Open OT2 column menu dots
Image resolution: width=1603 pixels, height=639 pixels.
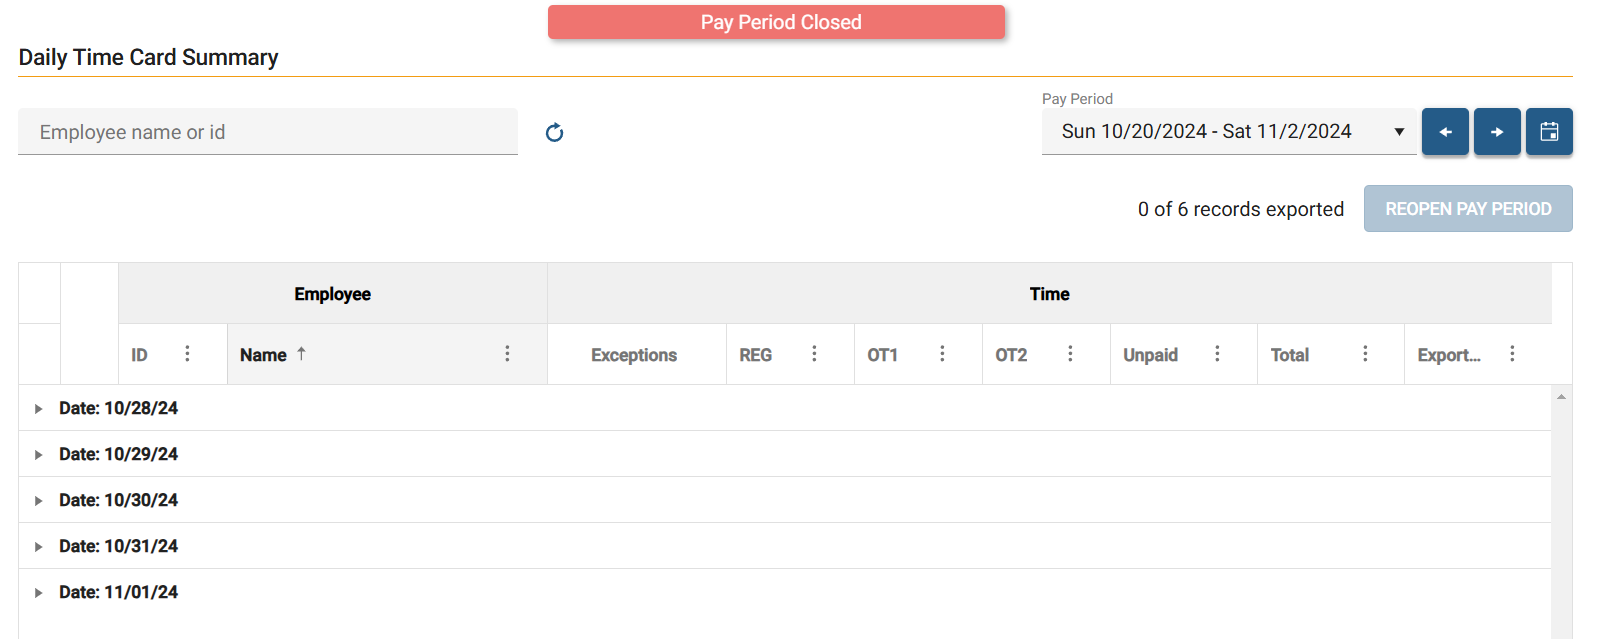coord(1070,354)
